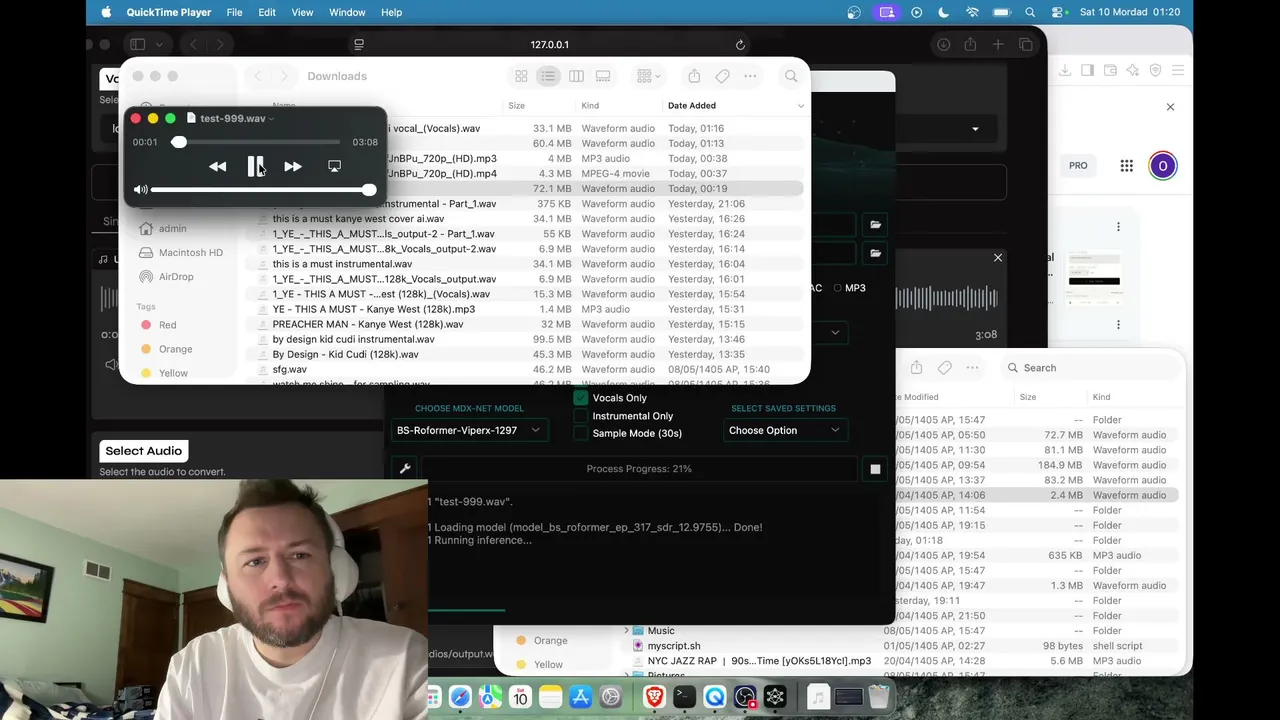Click the Search field in the rear Finder window

(x=1090, y=368)
